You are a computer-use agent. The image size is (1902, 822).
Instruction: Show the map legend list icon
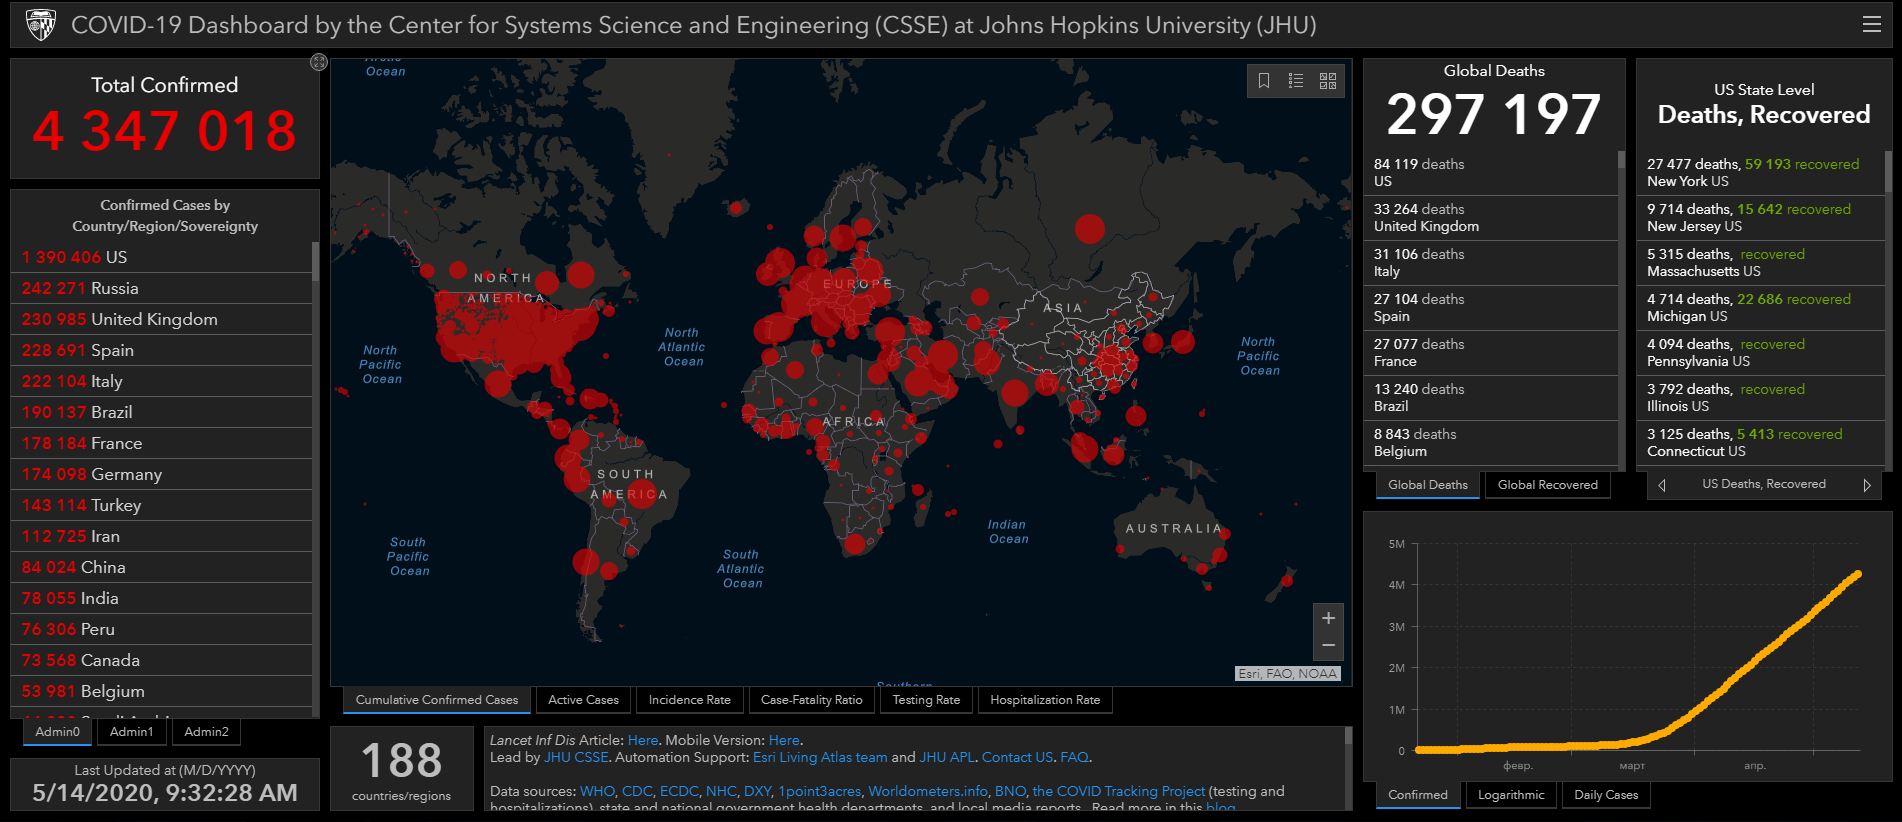1296,81
